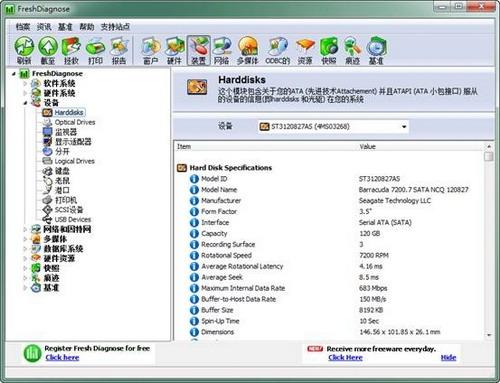Select SCSI设备 tree item
Viewport: 500px width, 383px height.
tap(69, 210)
